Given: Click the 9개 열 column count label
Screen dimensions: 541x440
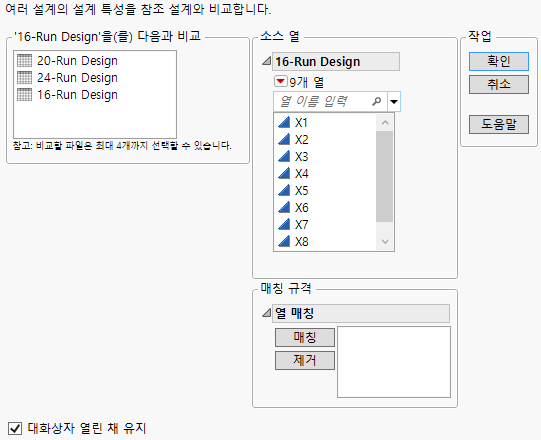Looking at the screenshot, I should (x=306, y=82).
